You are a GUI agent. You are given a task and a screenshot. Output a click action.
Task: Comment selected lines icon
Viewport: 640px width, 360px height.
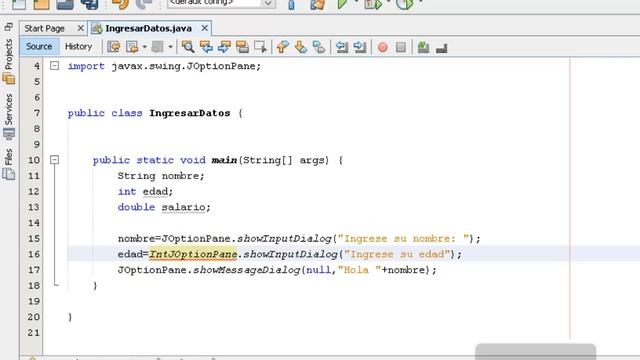click(423, 47)
